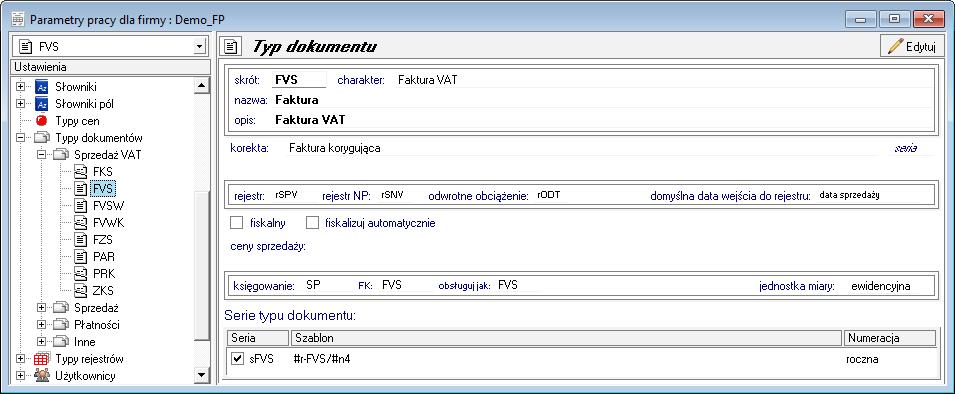The image size is (955, 394).
Task: Click the skrót field value FVS
Action: [286, 80]
